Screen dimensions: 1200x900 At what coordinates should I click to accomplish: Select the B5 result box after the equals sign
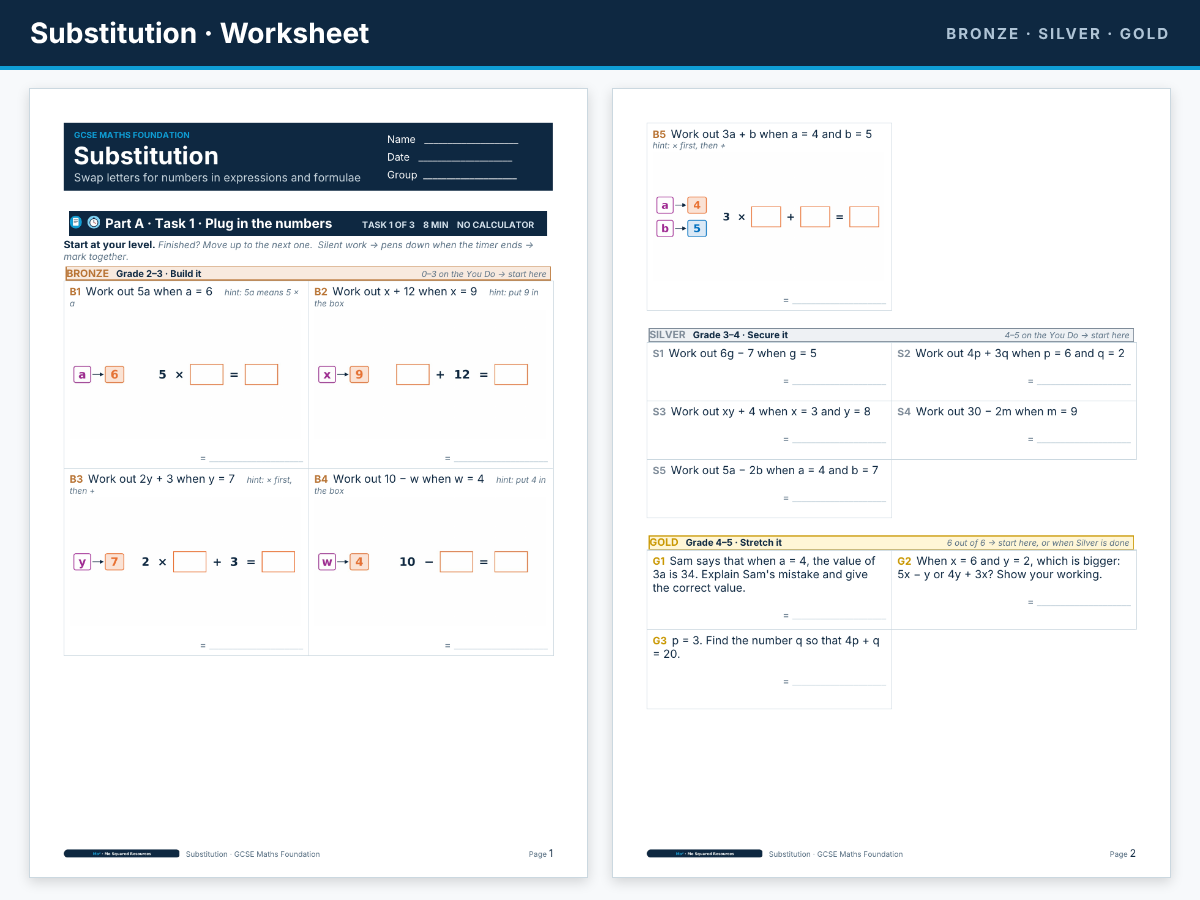point(864,216)
